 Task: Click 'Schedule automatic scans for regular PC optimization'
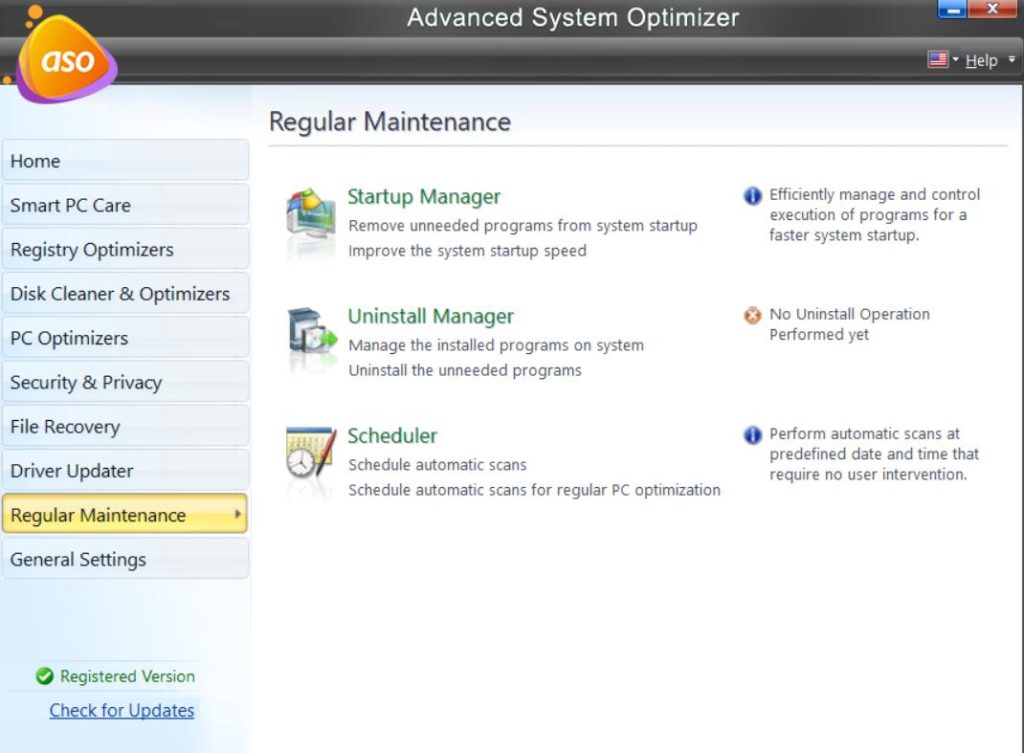[534, 490]
